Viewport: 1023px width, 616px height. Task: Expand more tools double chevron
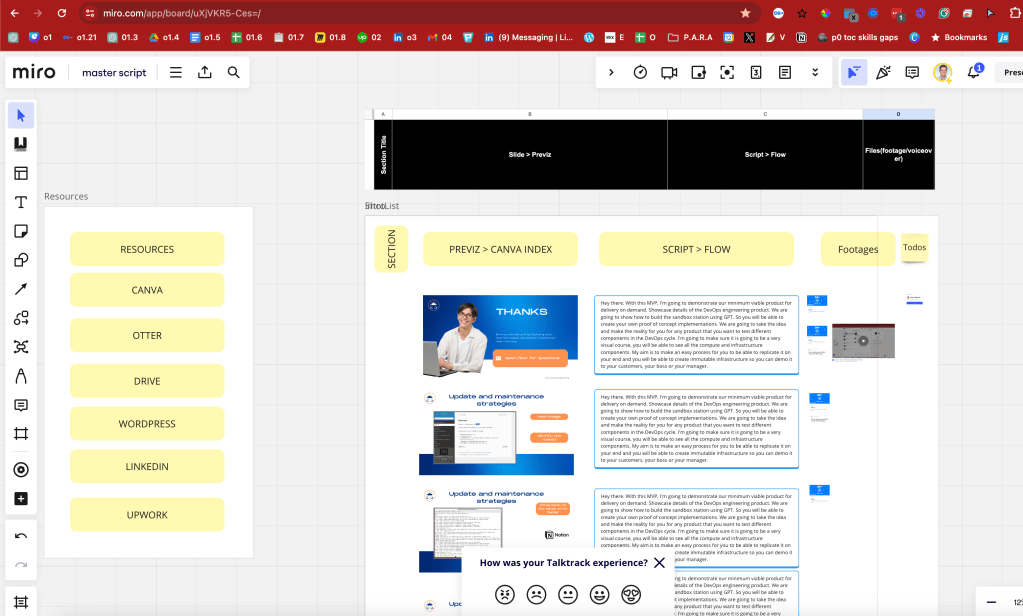coord(815,72)
